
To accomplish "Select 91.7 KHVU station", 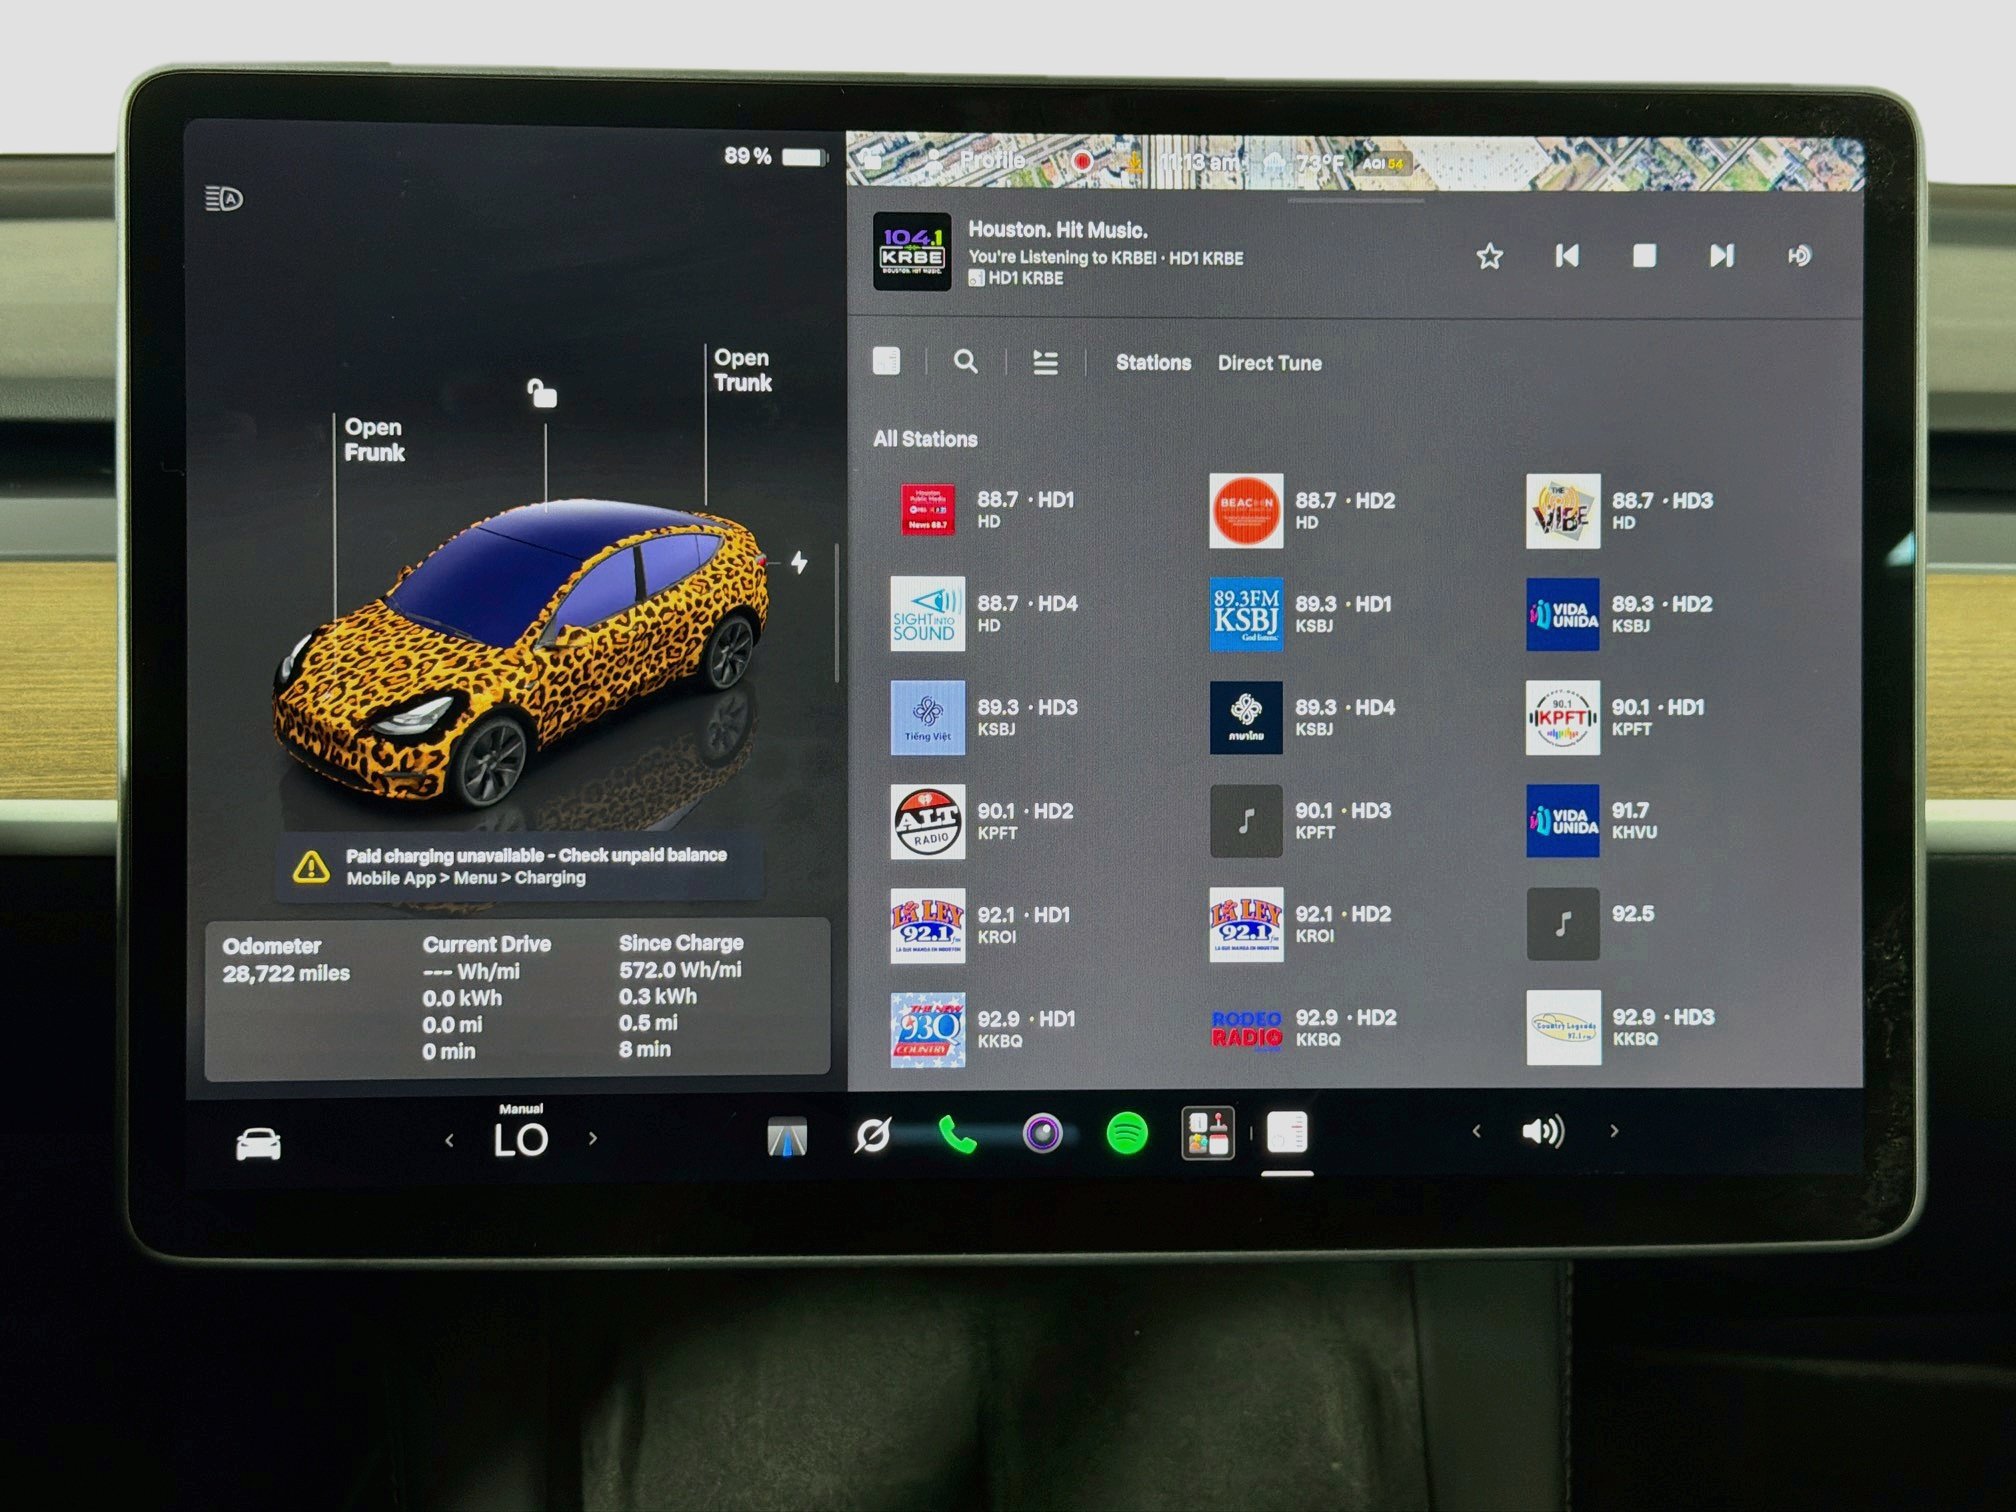I will tap(1593, 821).
